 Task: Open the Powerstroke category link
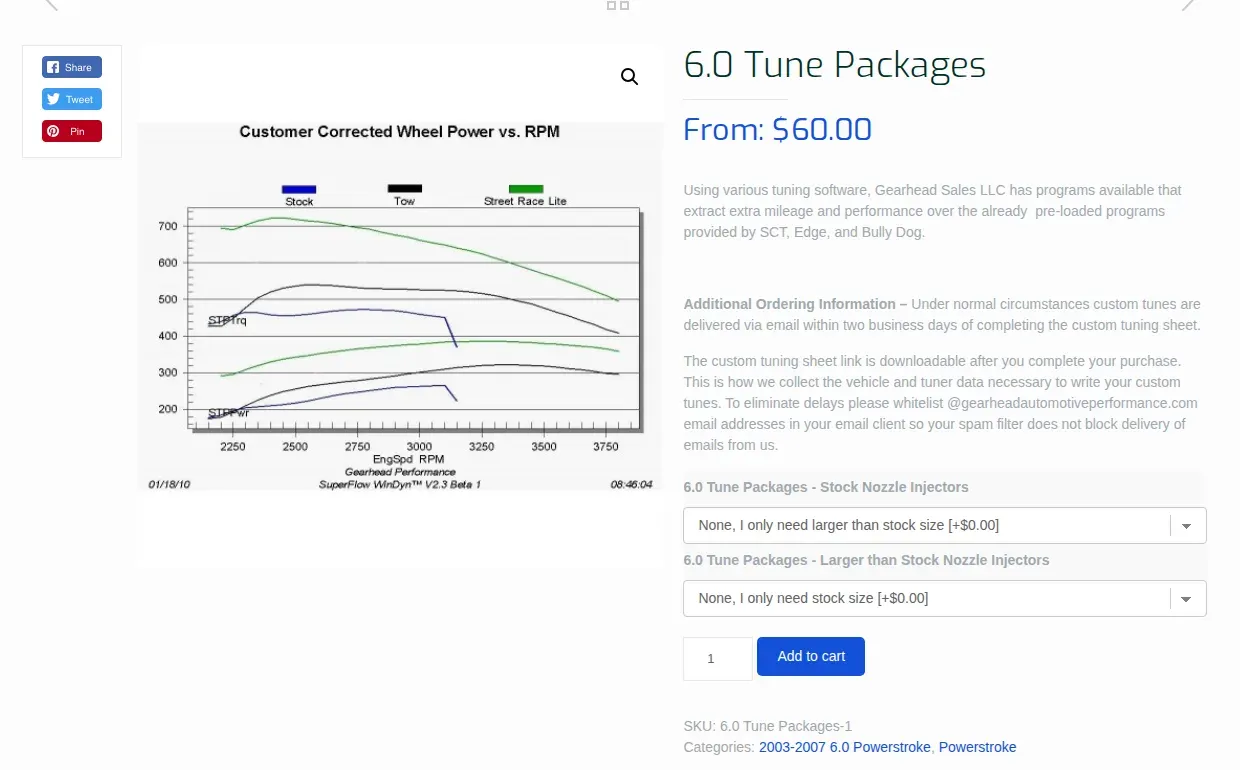(x=977, y=747)
